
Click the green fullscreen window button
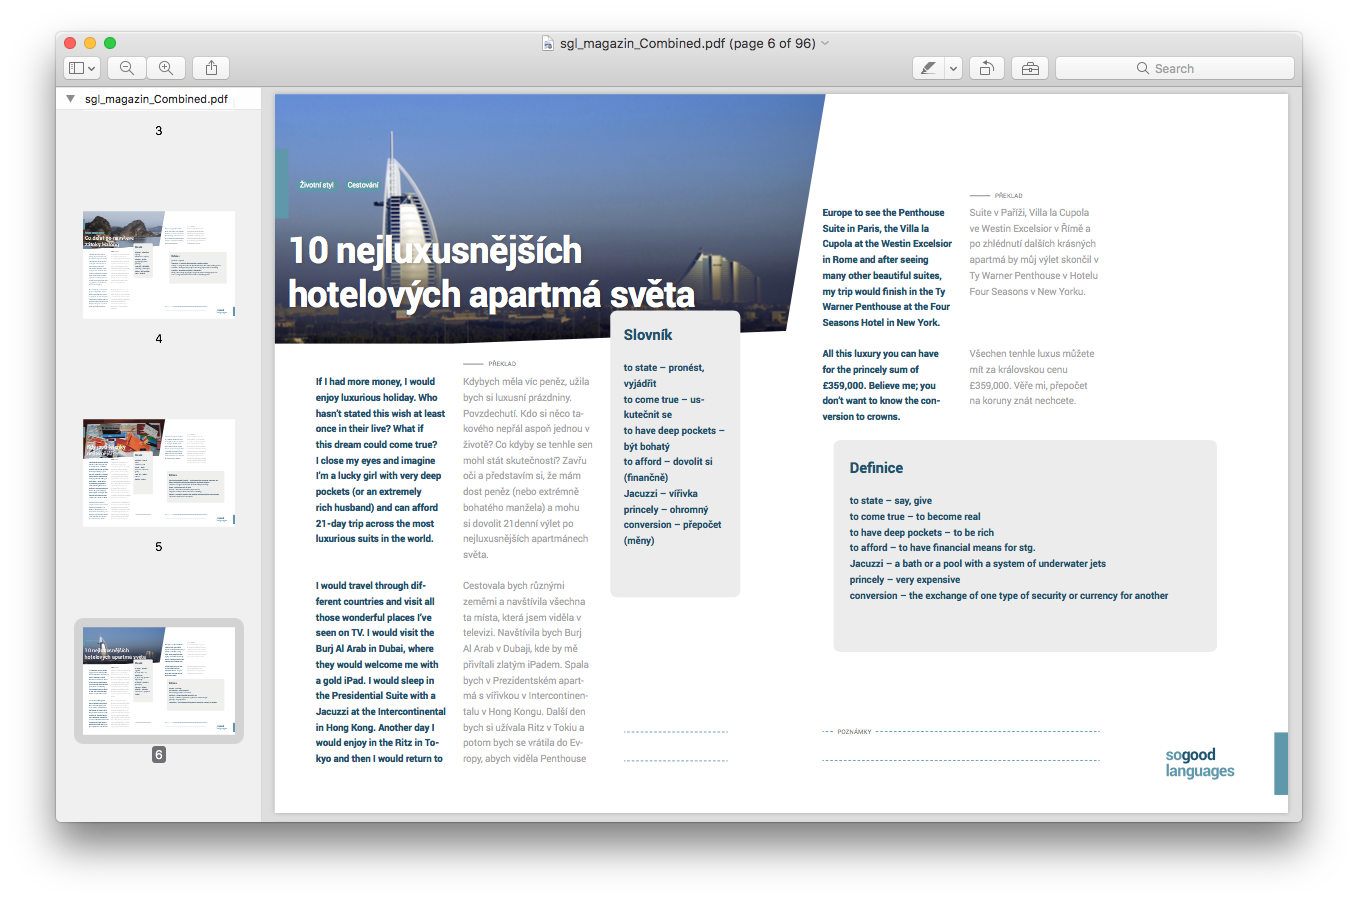tap(110, 43)
